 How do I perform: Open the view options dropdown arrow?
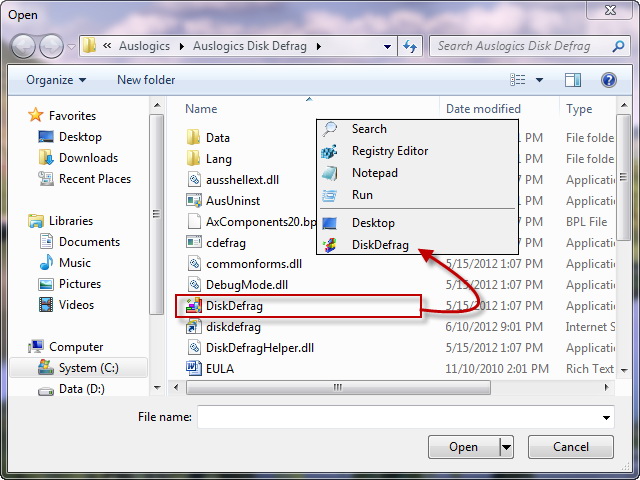click(x=539, y=80)
